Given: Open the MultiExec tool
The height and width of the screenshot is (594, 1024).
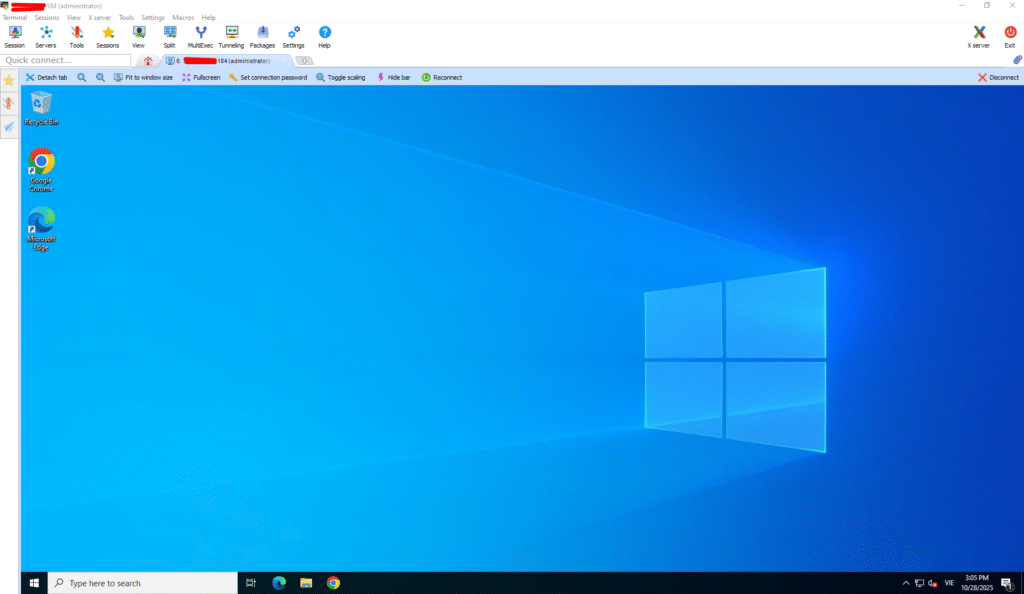Looking at the screenshot, I should point(200,37).
